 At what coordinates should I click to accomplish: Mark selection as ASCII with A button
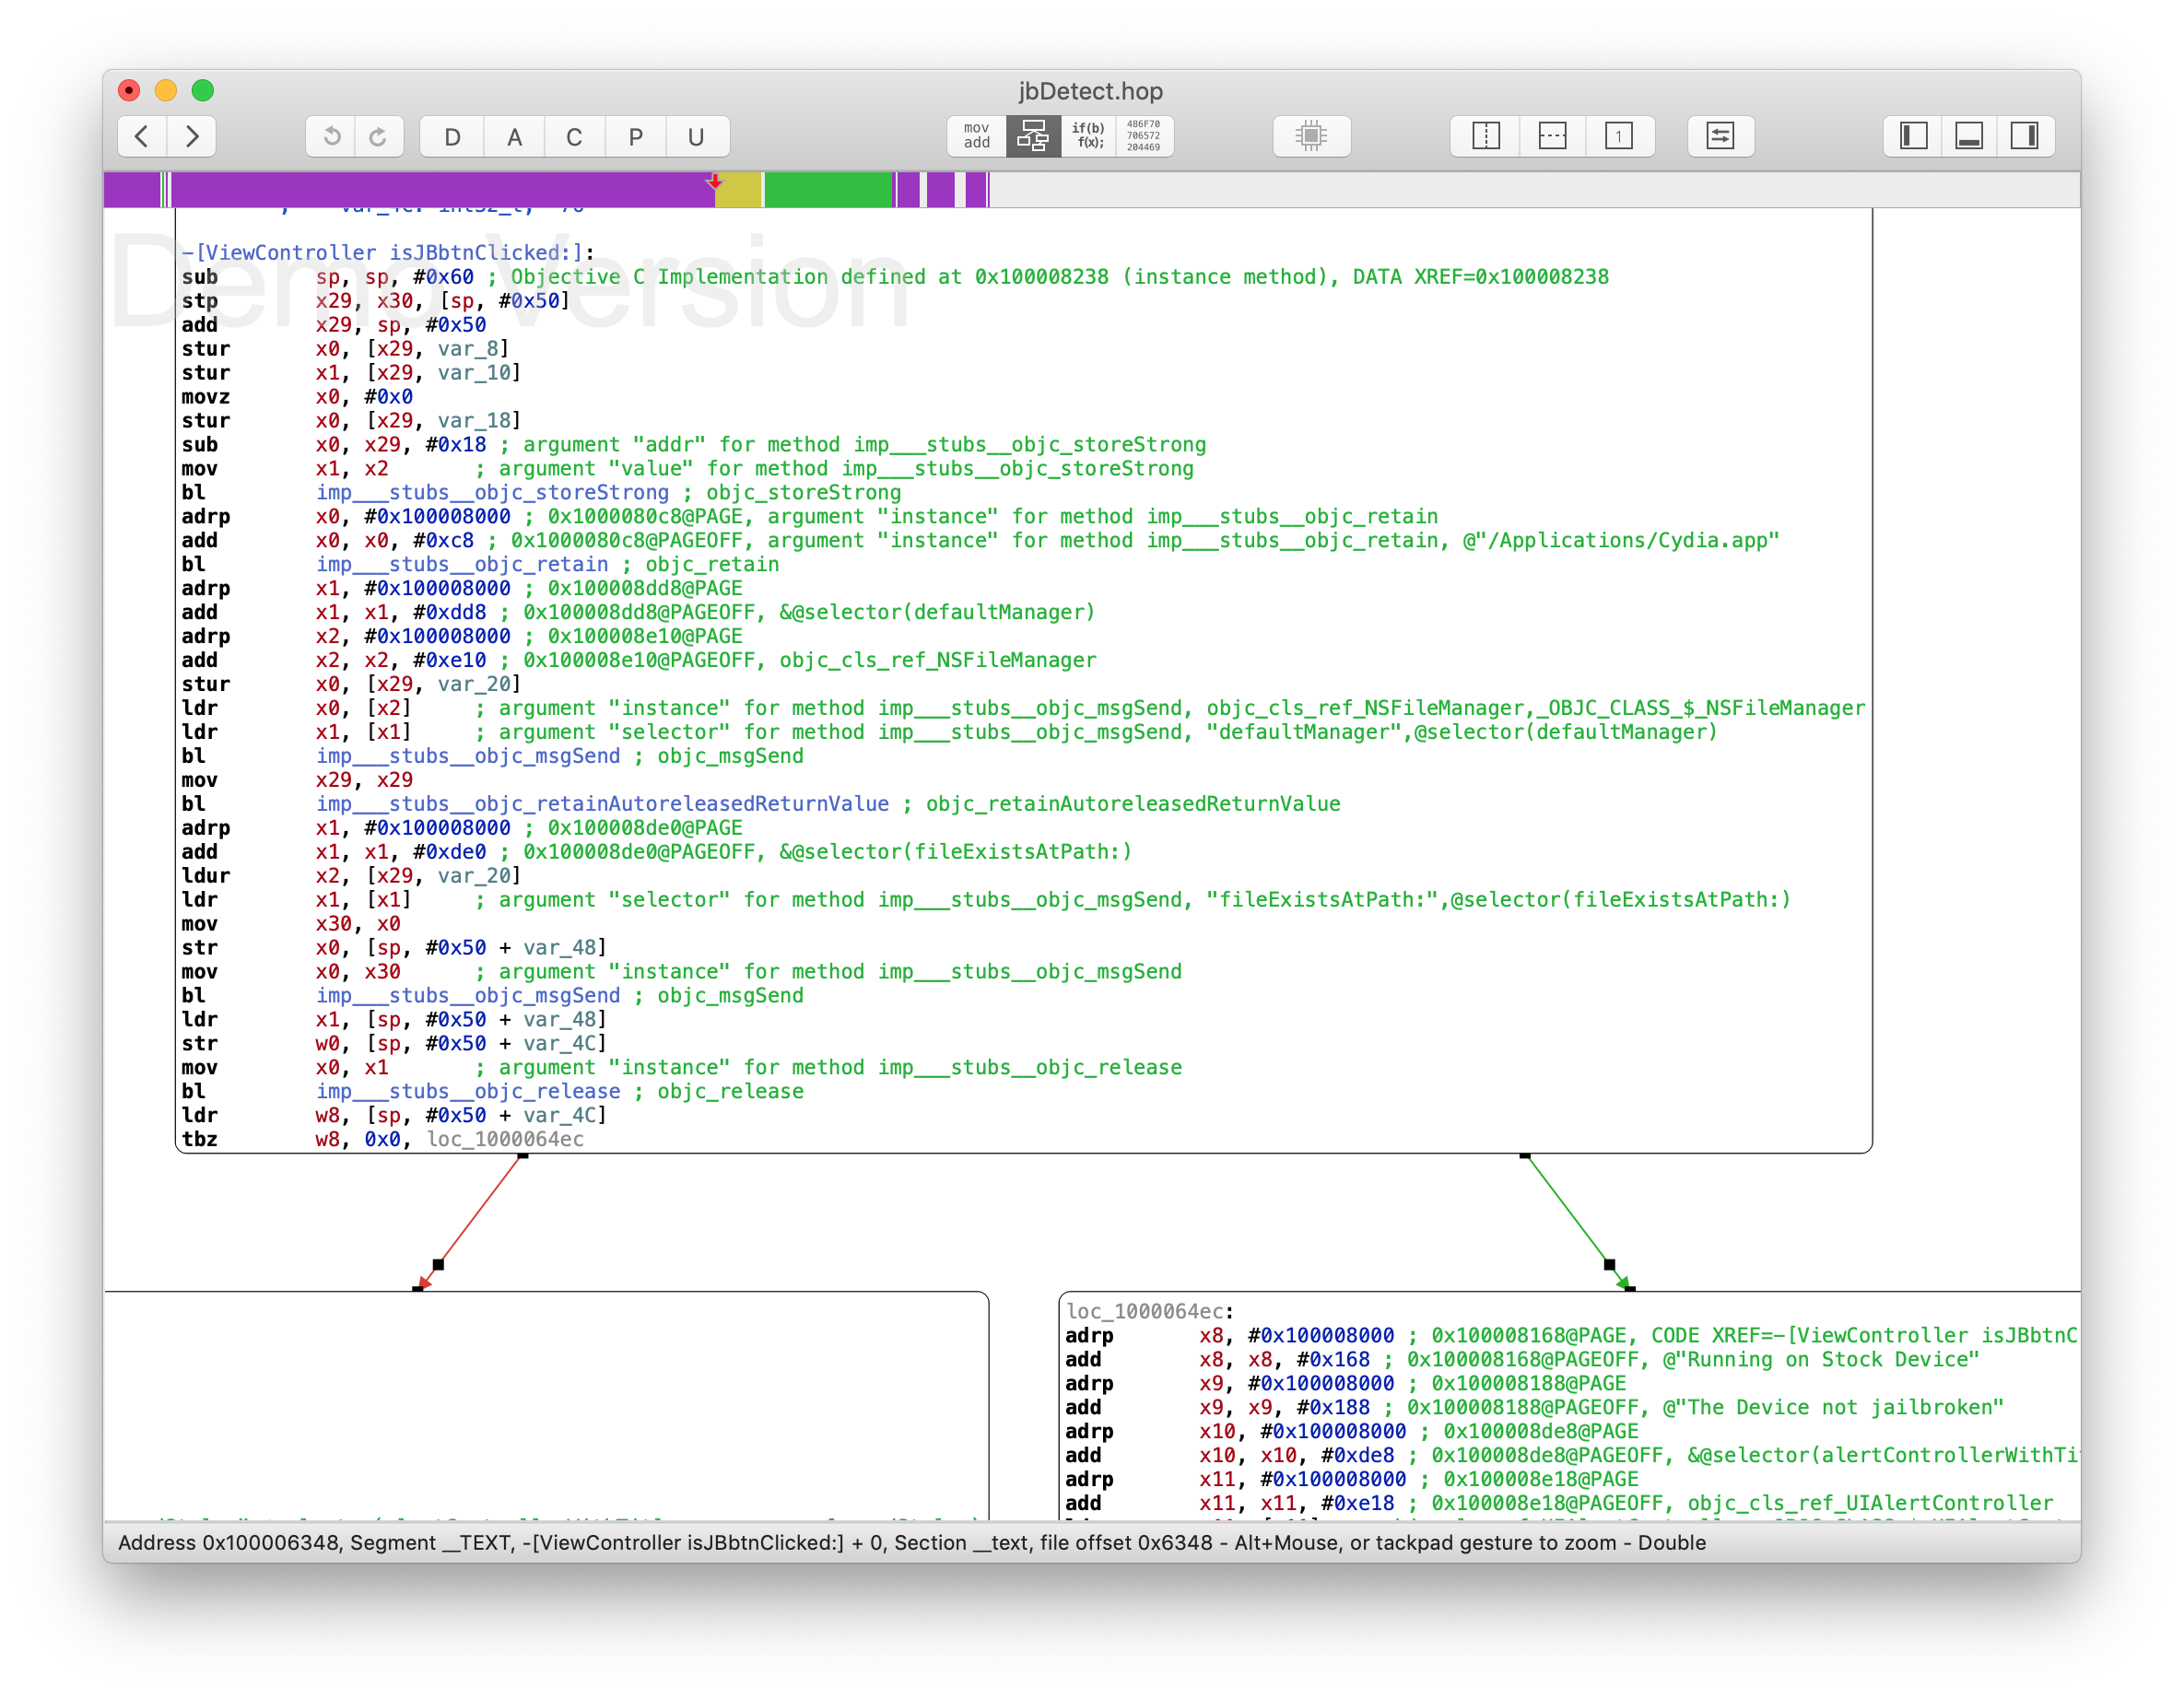coord(514,136)
